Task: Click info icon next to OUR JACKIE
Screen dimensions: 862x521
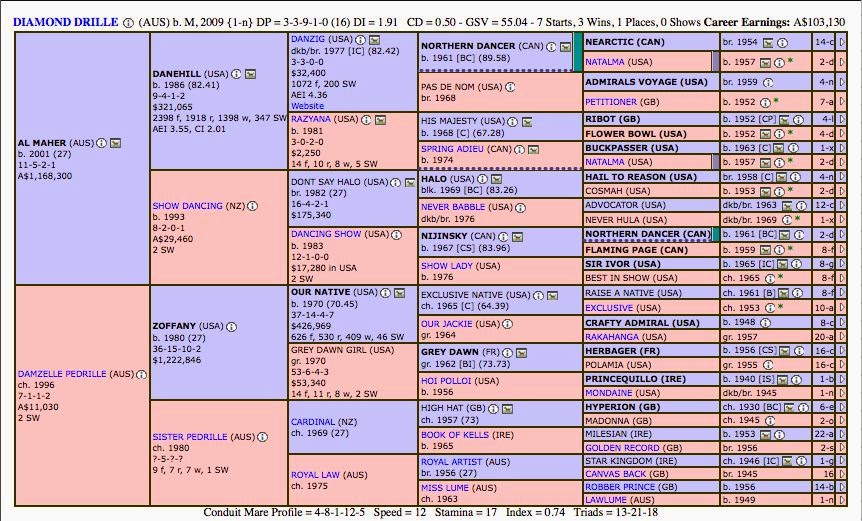Action: [507, 324]
